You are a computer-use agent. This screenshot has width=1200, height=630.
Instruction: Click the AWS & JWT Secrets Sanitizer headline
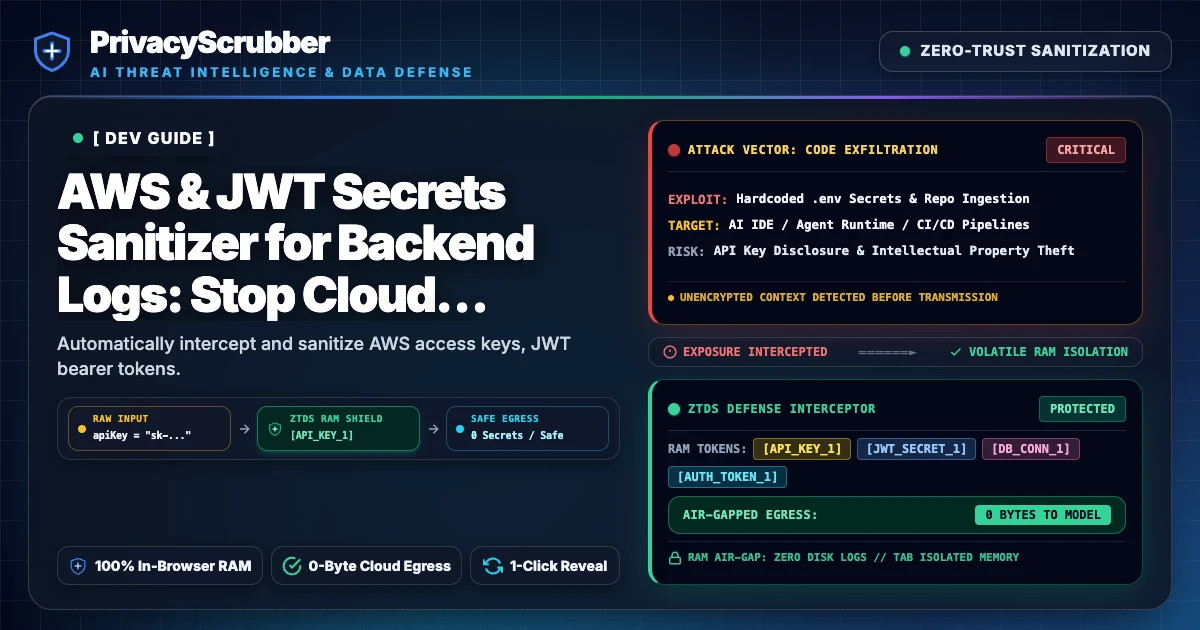295,243
